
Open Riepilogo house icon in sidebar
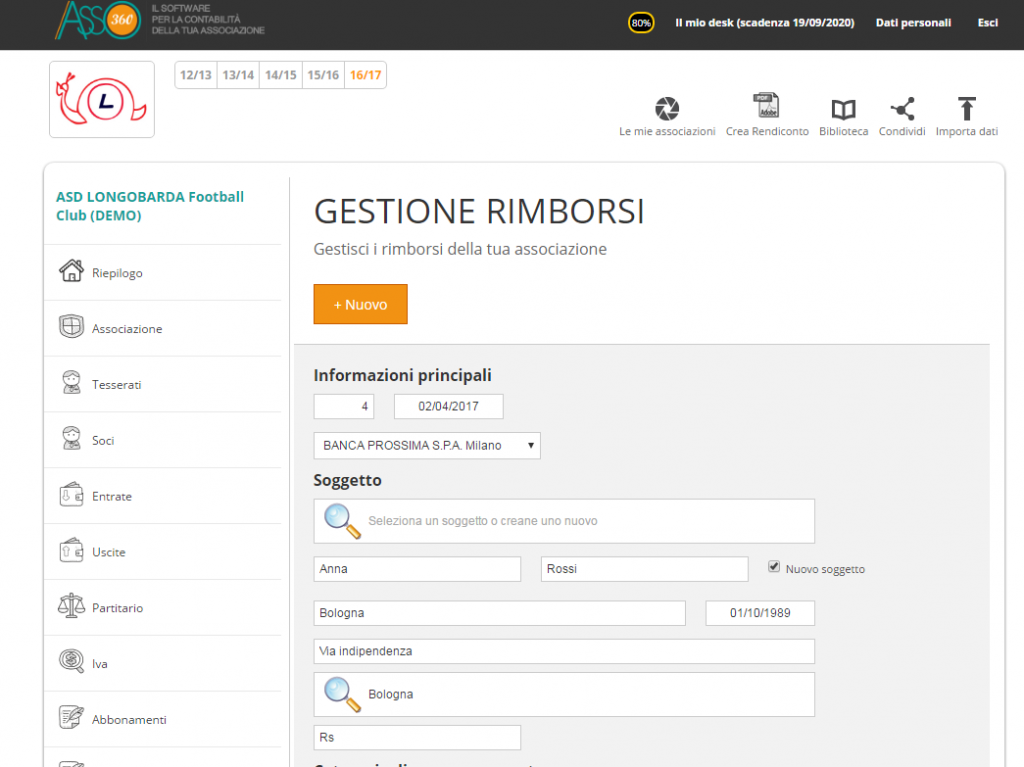[x=71, y=270]
